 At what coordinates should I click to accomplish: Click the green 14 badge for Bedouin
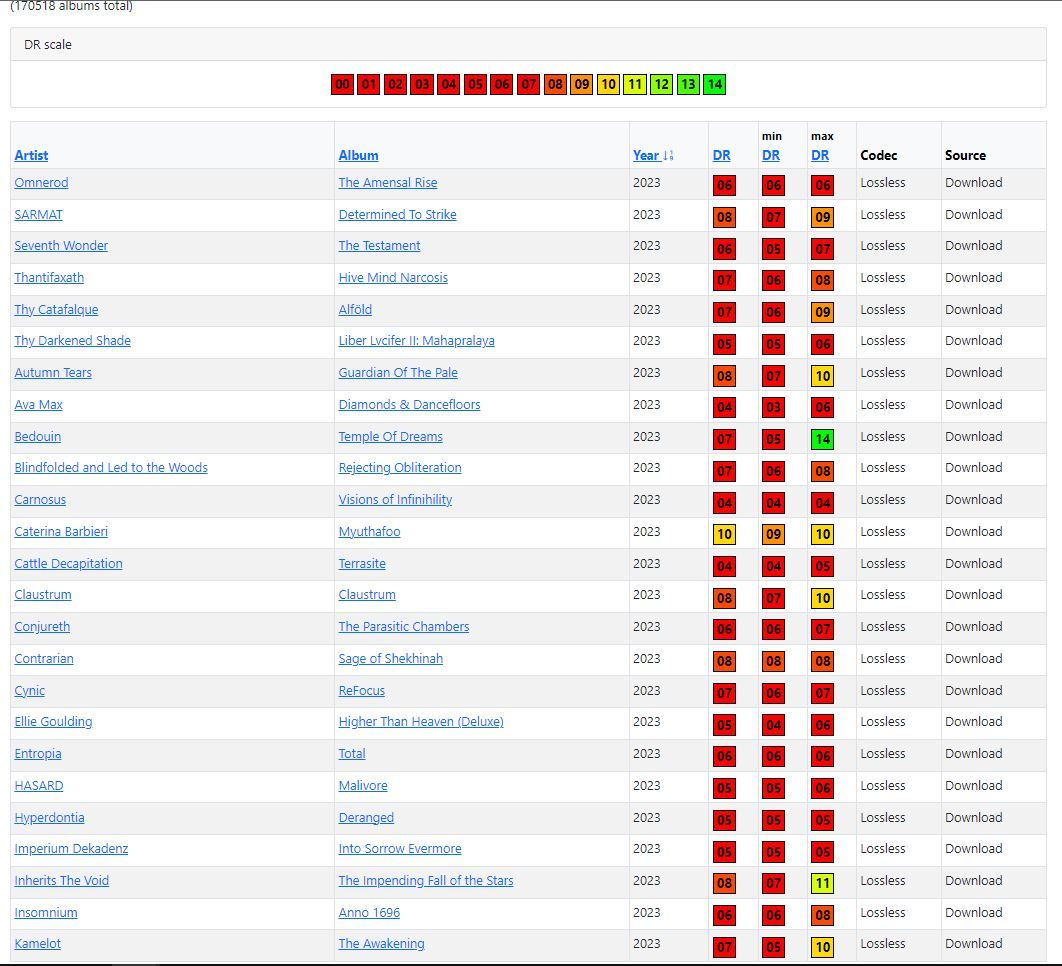coord(822,439)
